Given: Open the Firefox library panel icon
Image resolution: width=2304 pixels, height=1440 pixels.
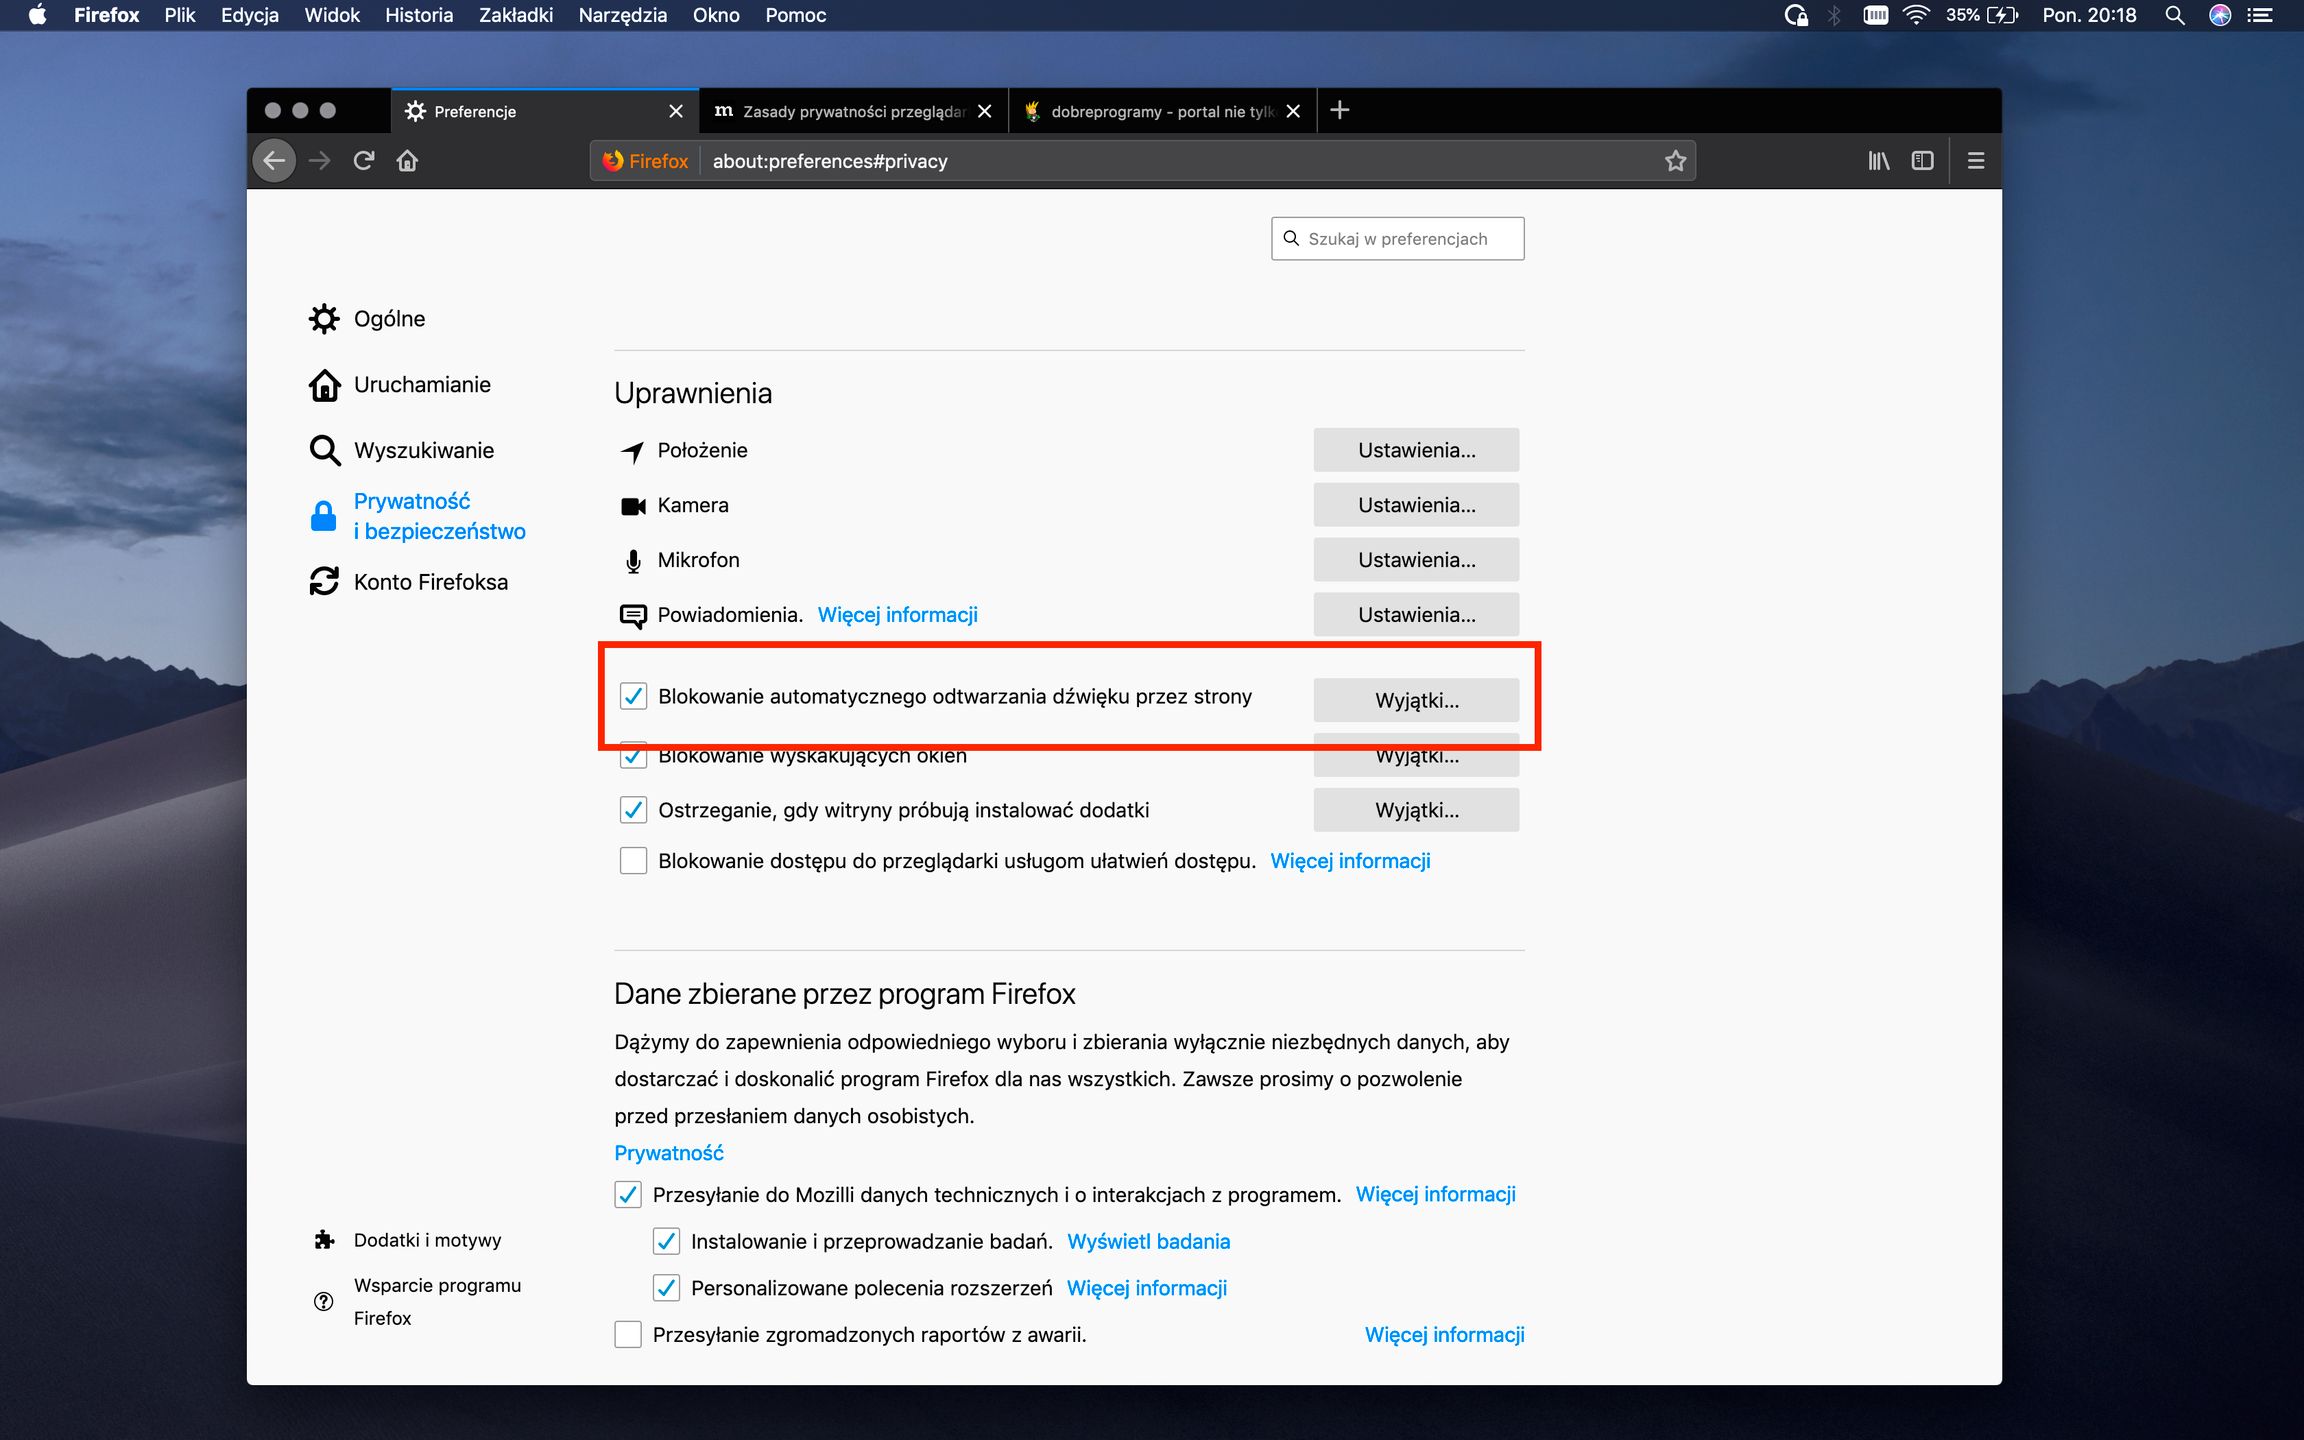Looking at the screenshot, I should click(x=1877, y=160).
